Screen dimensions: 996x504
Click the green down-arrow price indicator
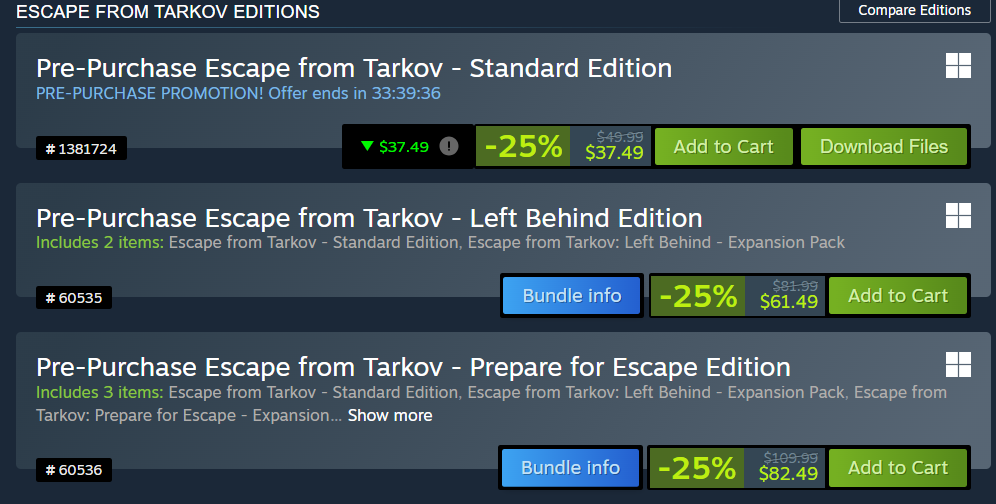coord(367,146)
